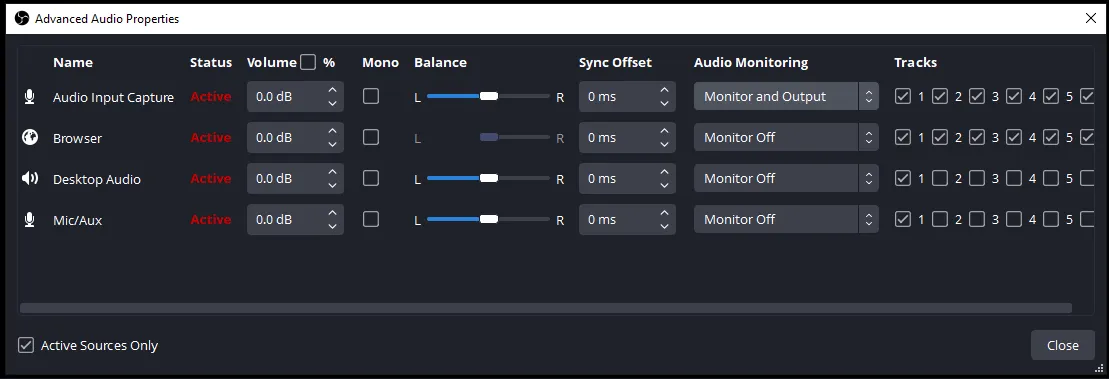Image resolution: width=1109 pixels, height=379 pixels.
Task: Check track 4 for Mic/Aux
Action: [1014, 219]
